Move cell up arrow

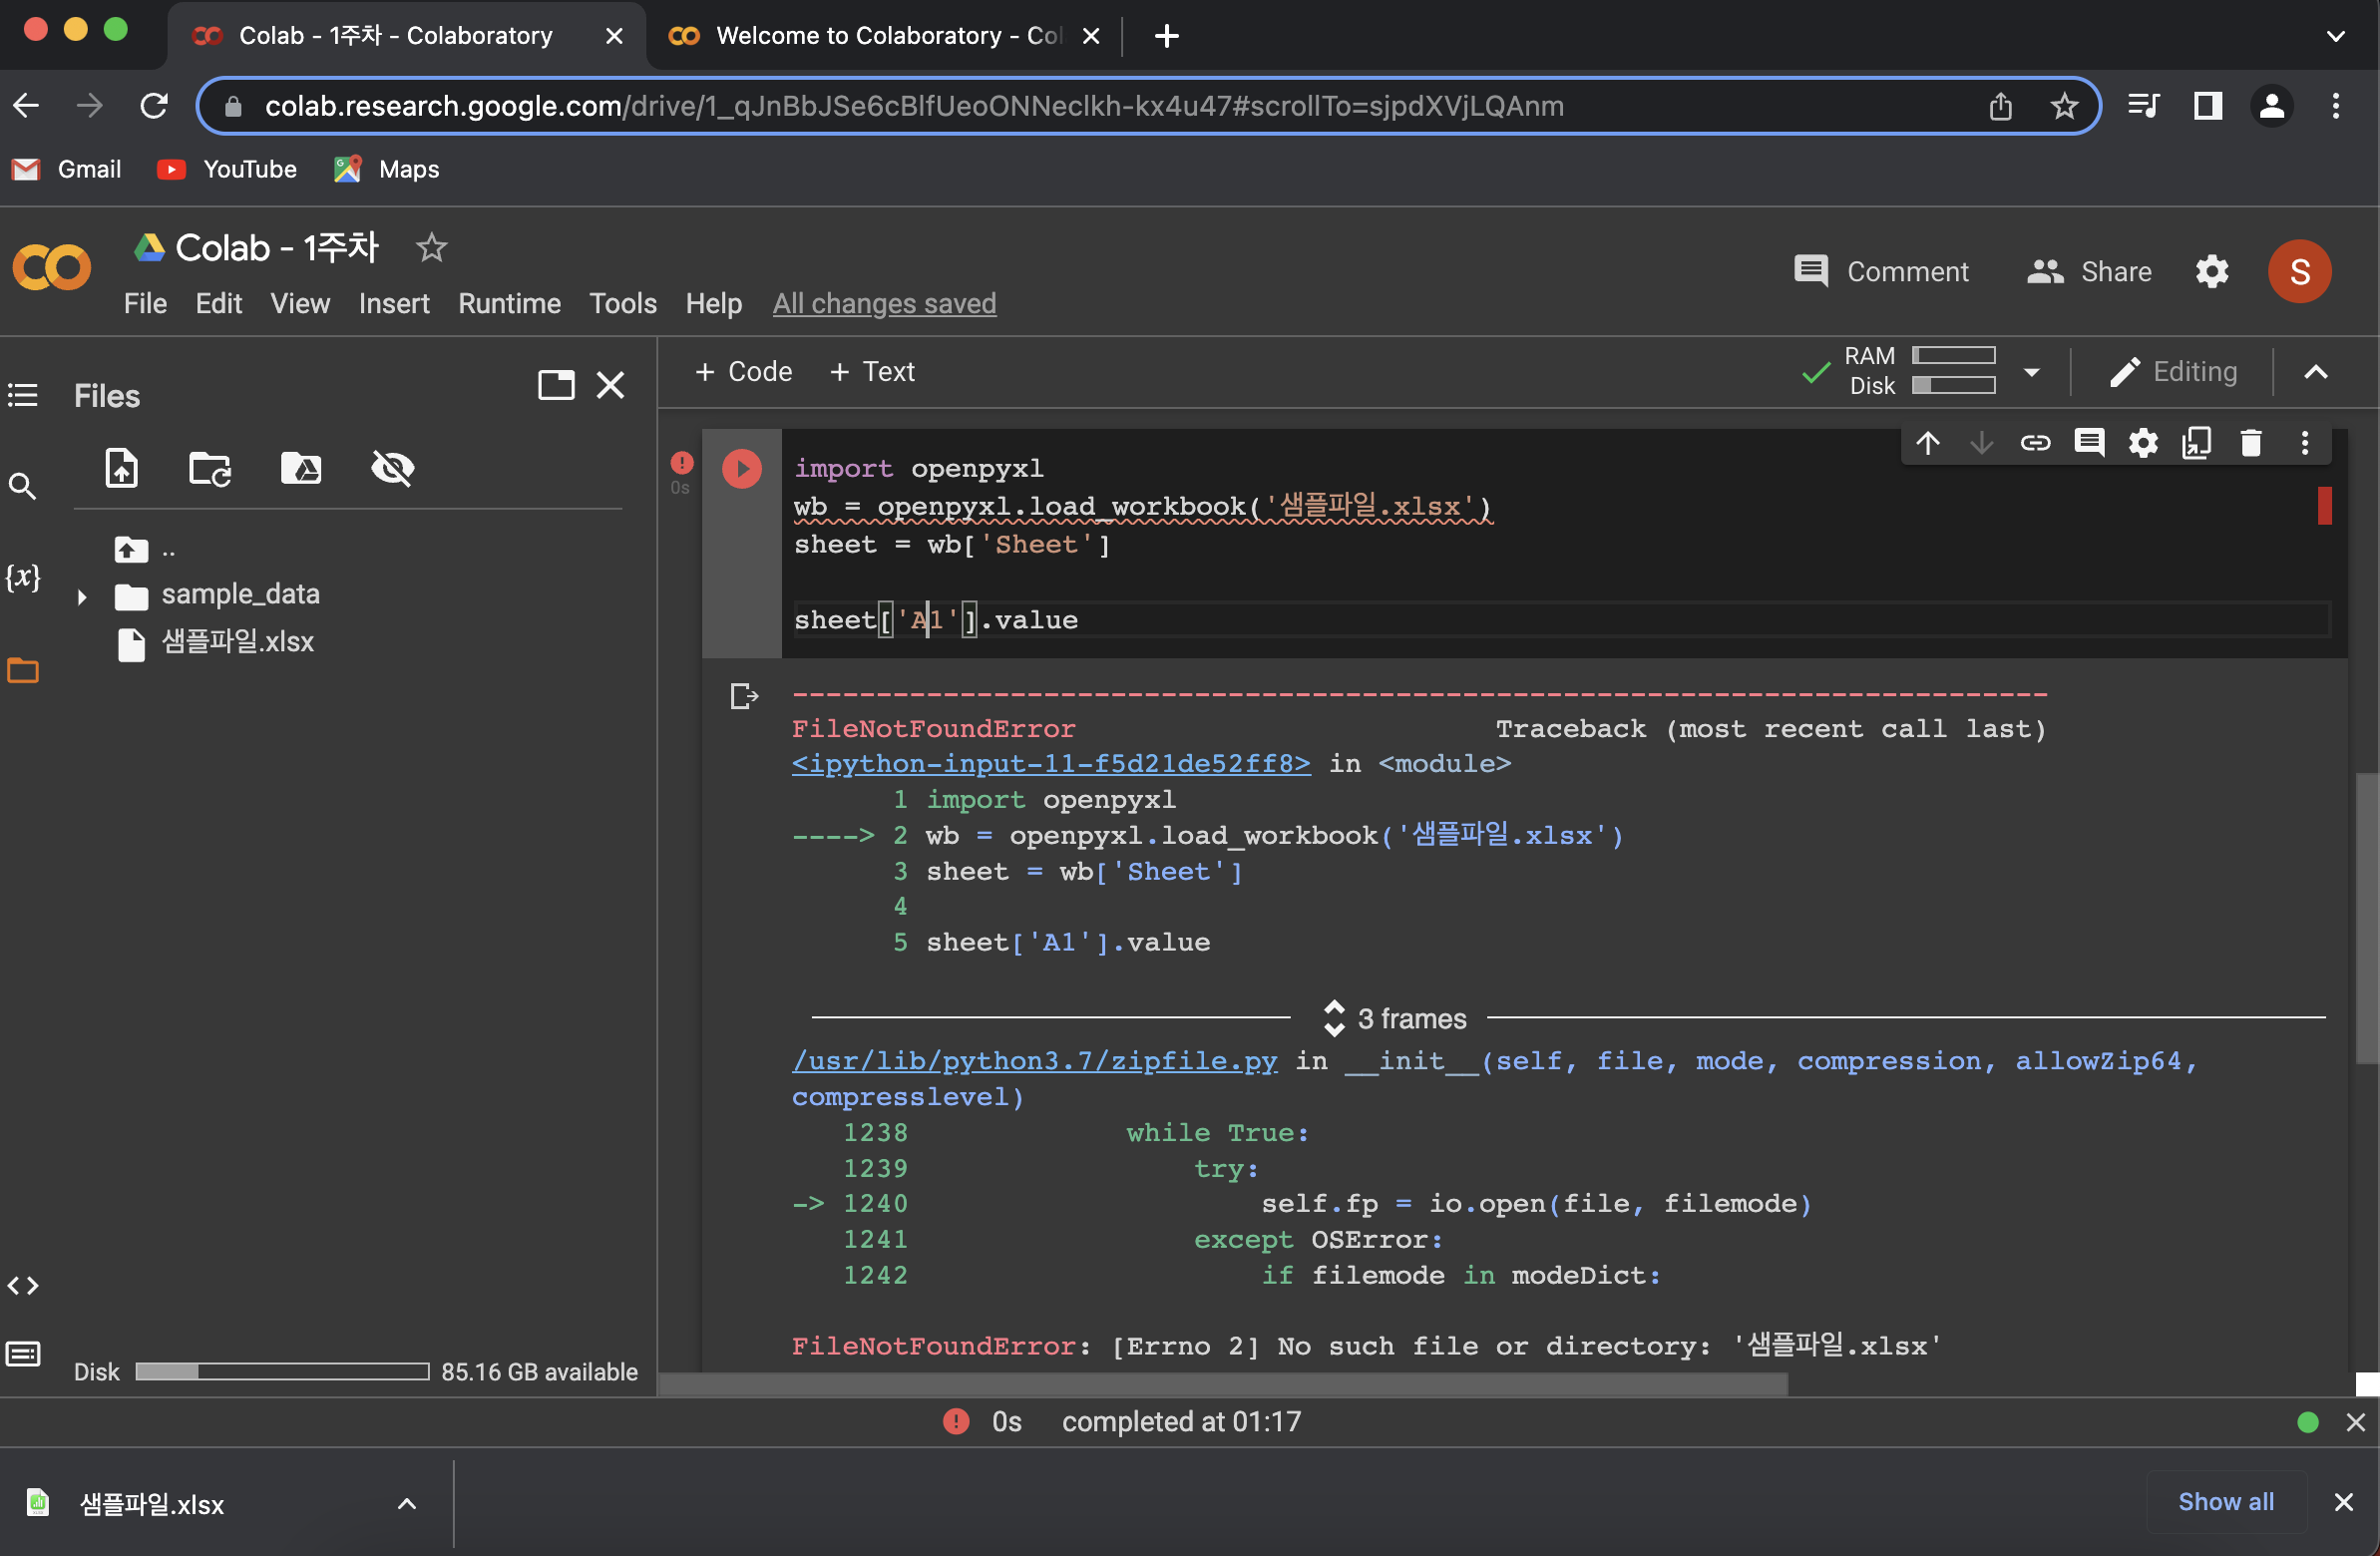point(1928,443)
